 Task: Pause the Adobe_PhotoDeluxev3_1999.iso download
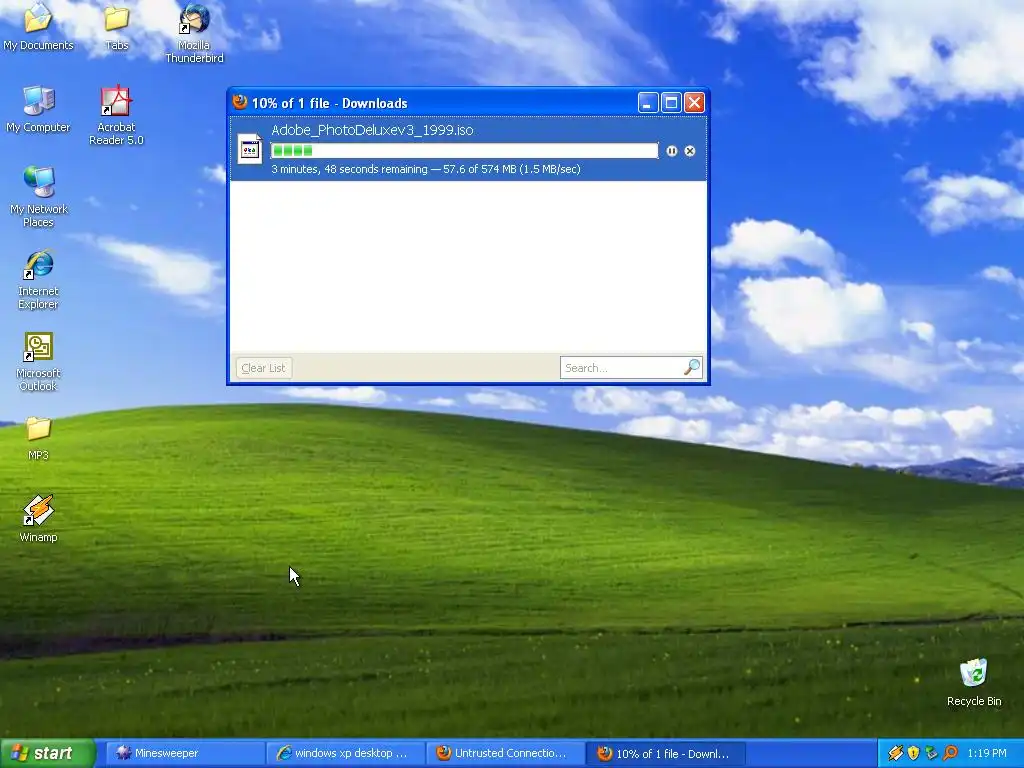[671, 151]
